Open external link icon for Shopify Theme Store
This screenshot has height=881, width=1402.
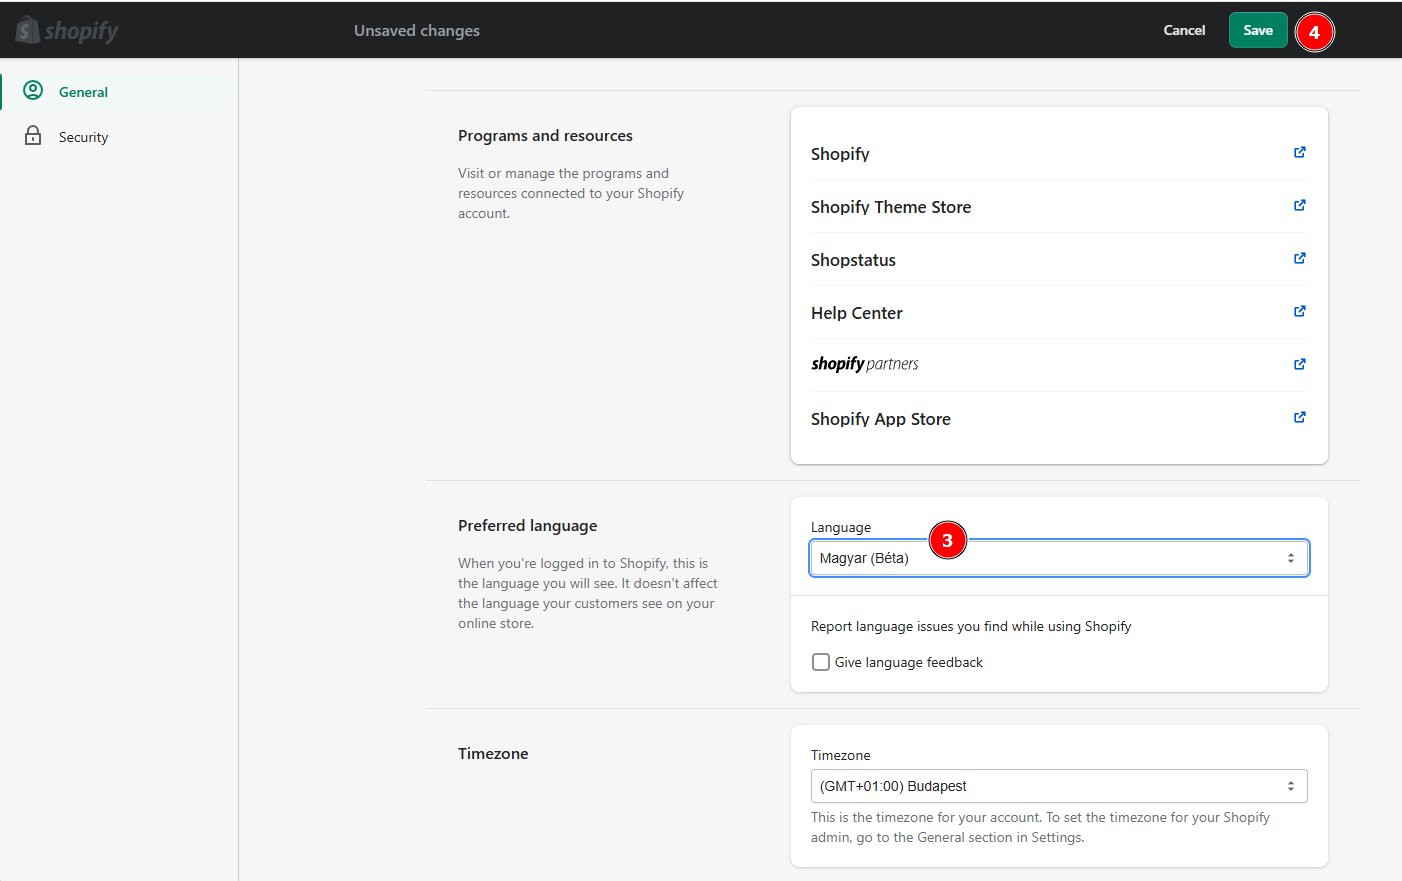tap(1299, 205)
